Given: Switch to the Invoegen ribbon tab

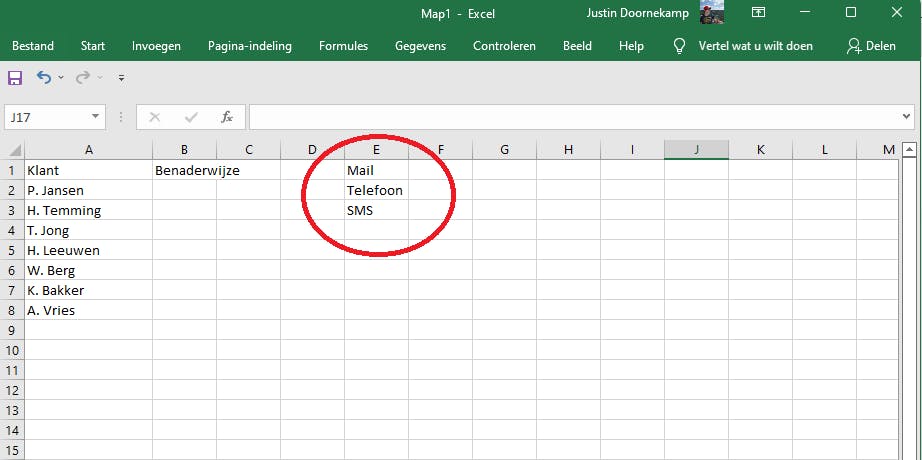Looking at the screenshot, I should (x=156, y=46).
